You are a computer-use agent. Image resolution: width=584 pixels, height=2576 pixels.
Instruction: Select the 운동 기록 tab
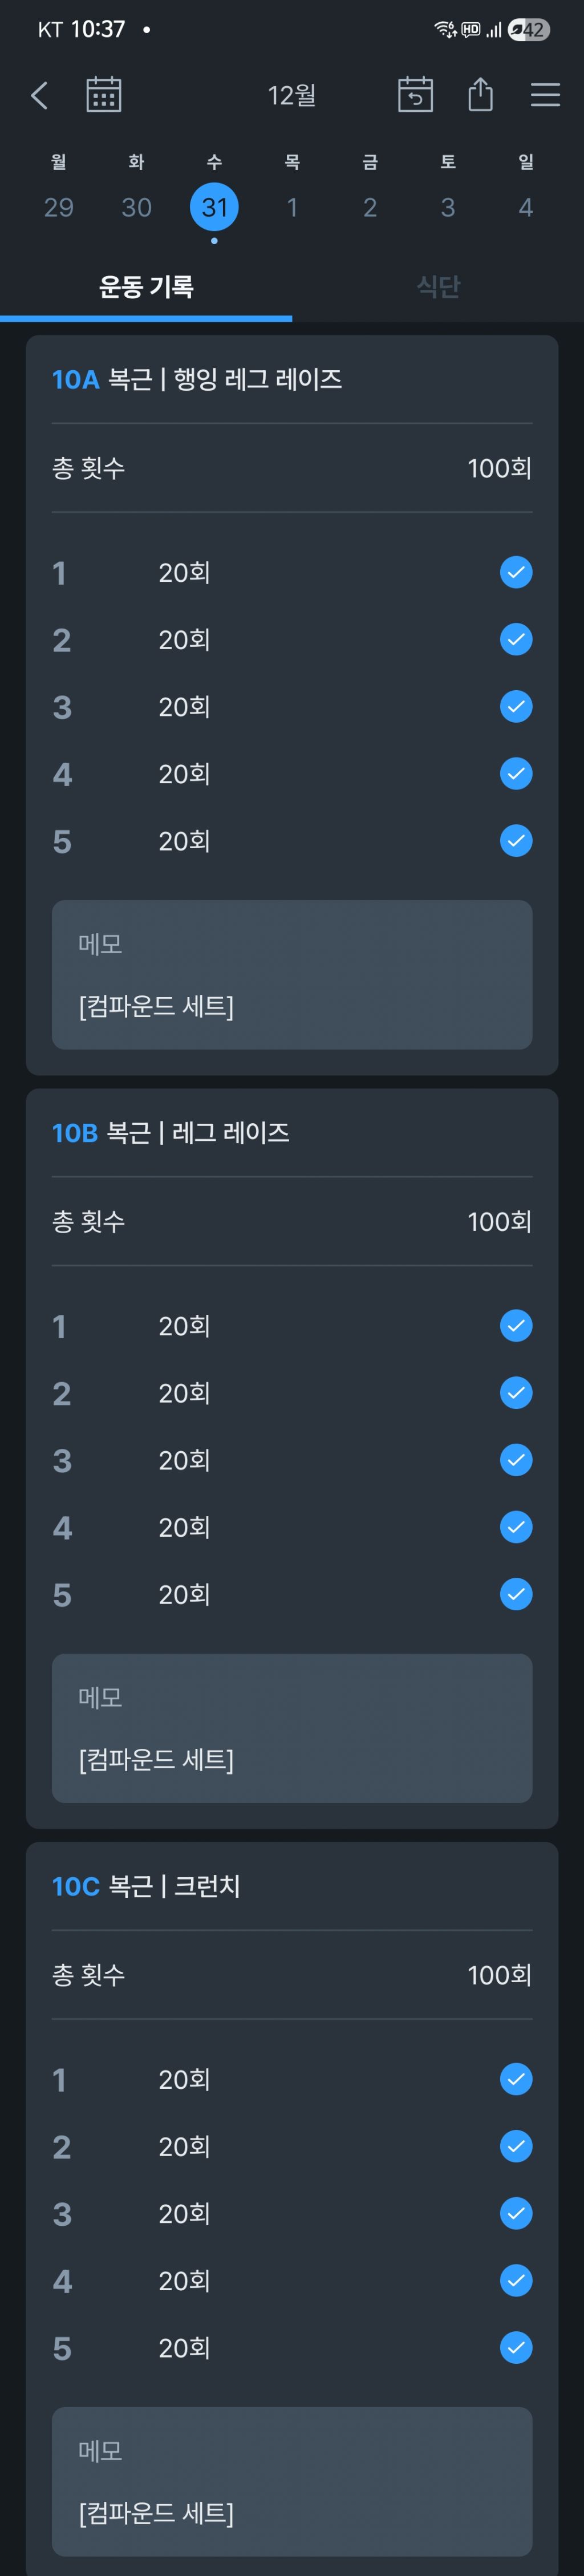(146, 287)
